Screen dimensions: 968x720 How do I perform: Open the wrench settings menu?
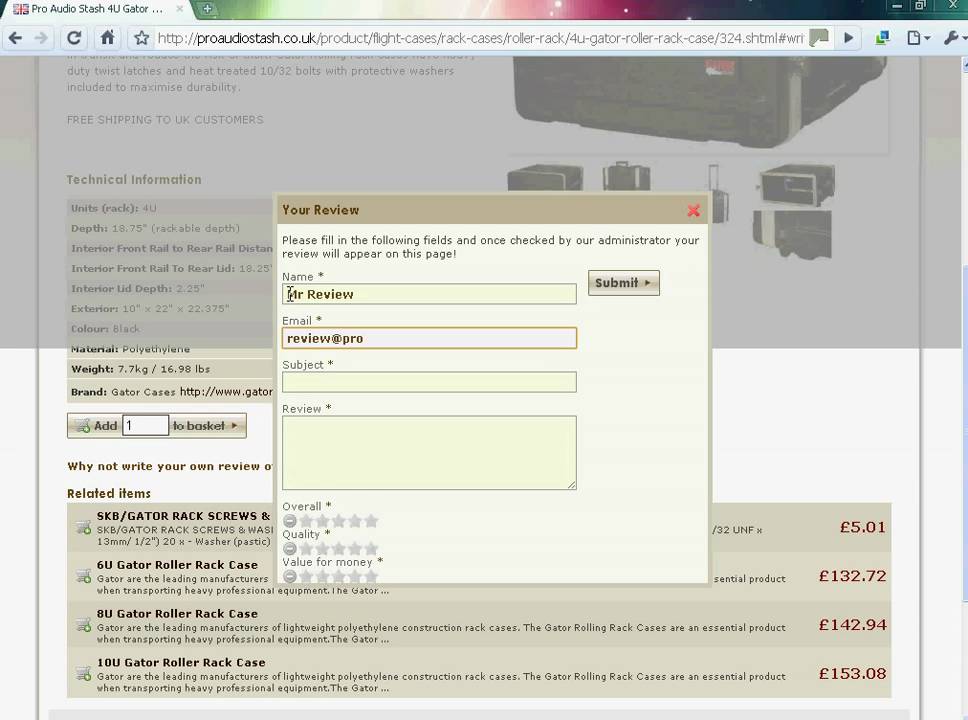[954, 38]
